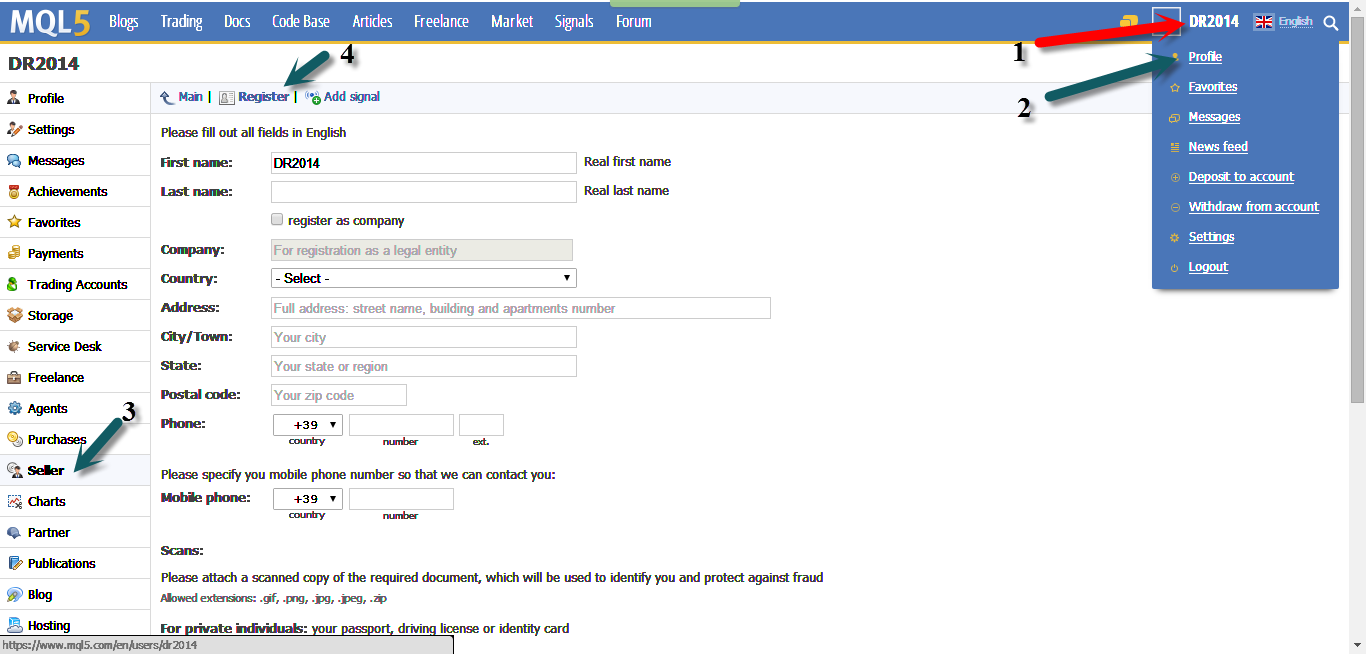Click the Phone ext. input field

pyautogui.click(x=481, y=425)
